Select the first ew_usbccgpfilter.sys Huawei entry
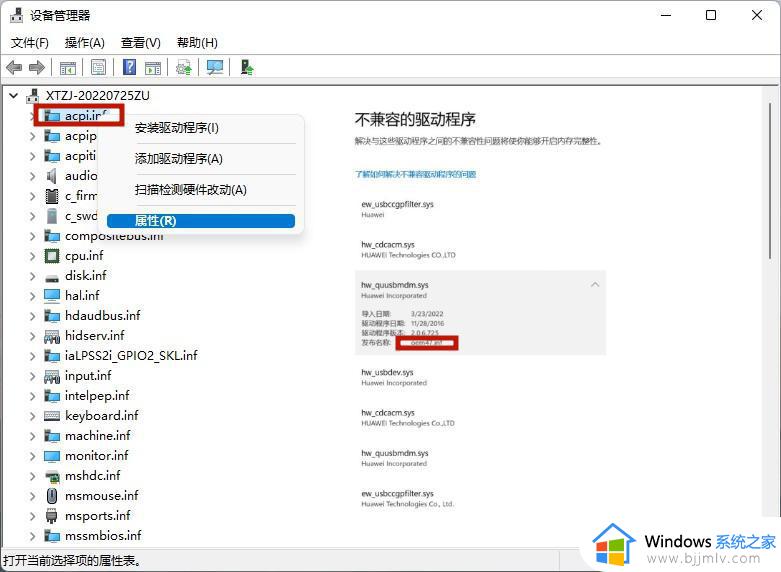The height and width of the screenshot is (572, 781). point(397,209)
